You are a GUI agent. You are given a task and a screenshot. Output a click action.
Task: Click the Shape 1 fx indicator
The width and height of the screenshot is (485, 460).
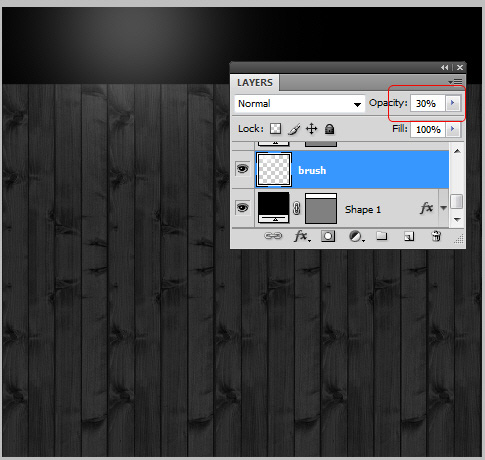pos(427,208)
